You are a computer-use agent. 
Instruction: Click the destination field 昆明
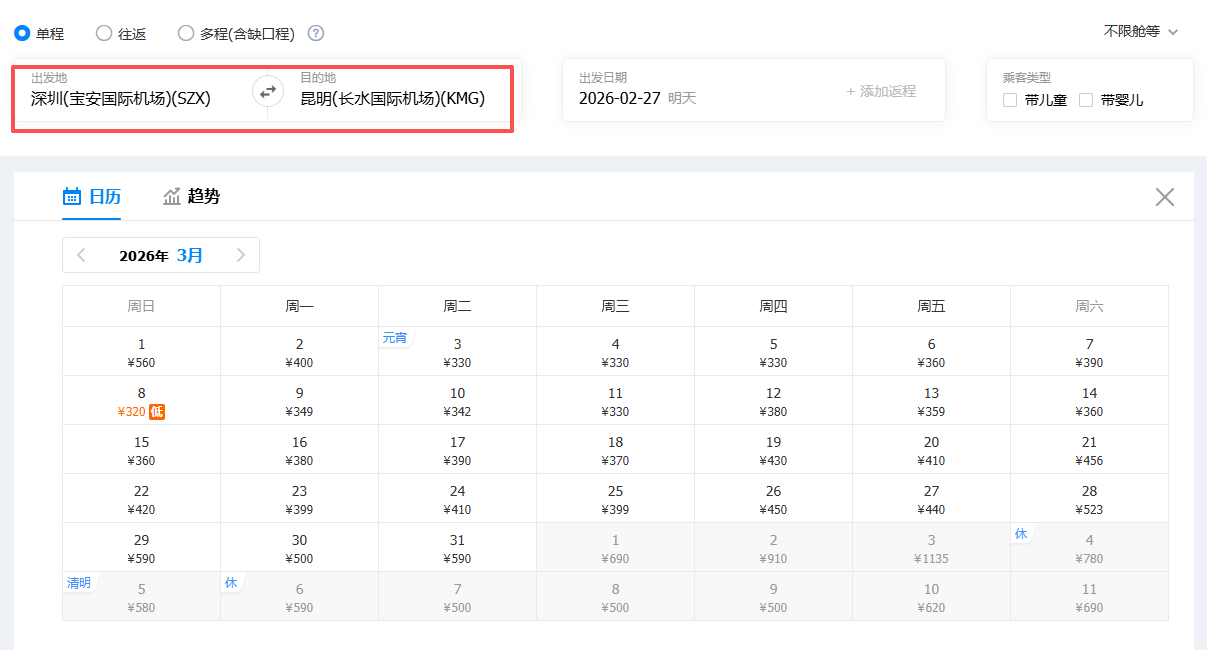click(x=392, y=98)
